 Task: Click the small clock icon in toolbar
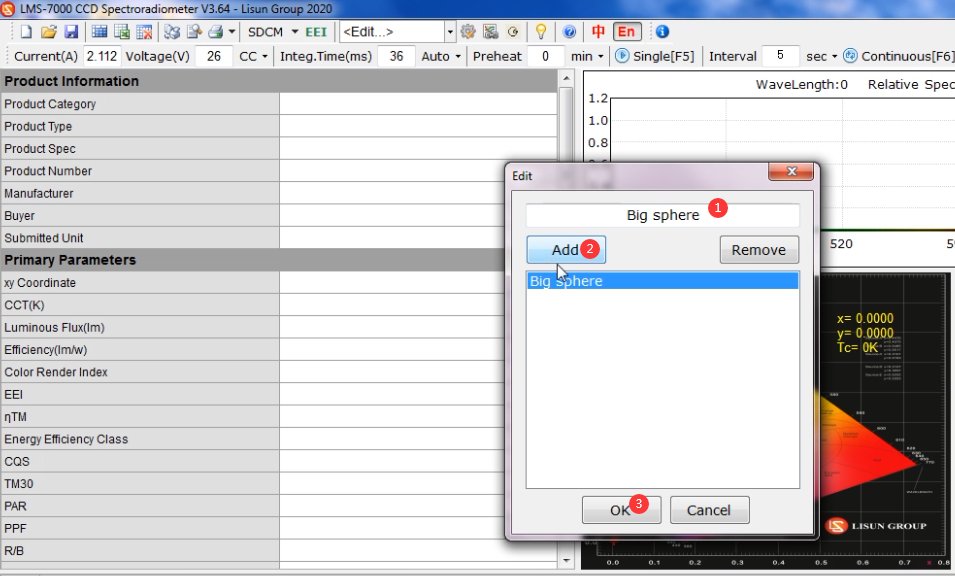pos(513,32)
